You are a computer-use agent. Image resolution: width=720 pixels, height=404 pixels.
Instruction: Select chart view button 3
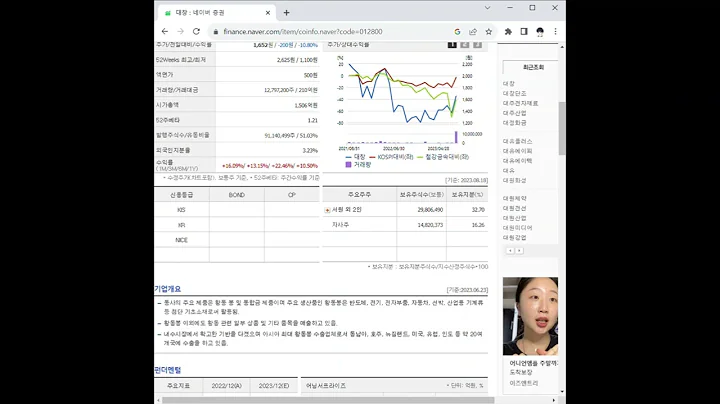478,45
